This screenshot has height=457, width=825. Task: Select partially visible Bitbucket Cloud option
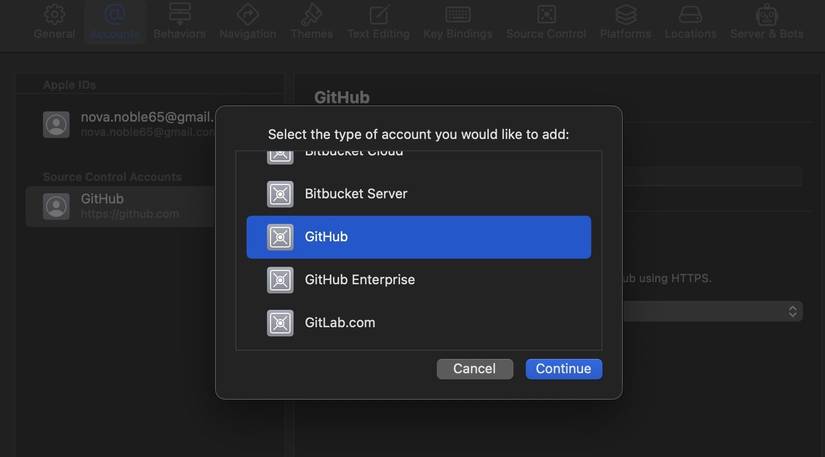tap(419, 157)
